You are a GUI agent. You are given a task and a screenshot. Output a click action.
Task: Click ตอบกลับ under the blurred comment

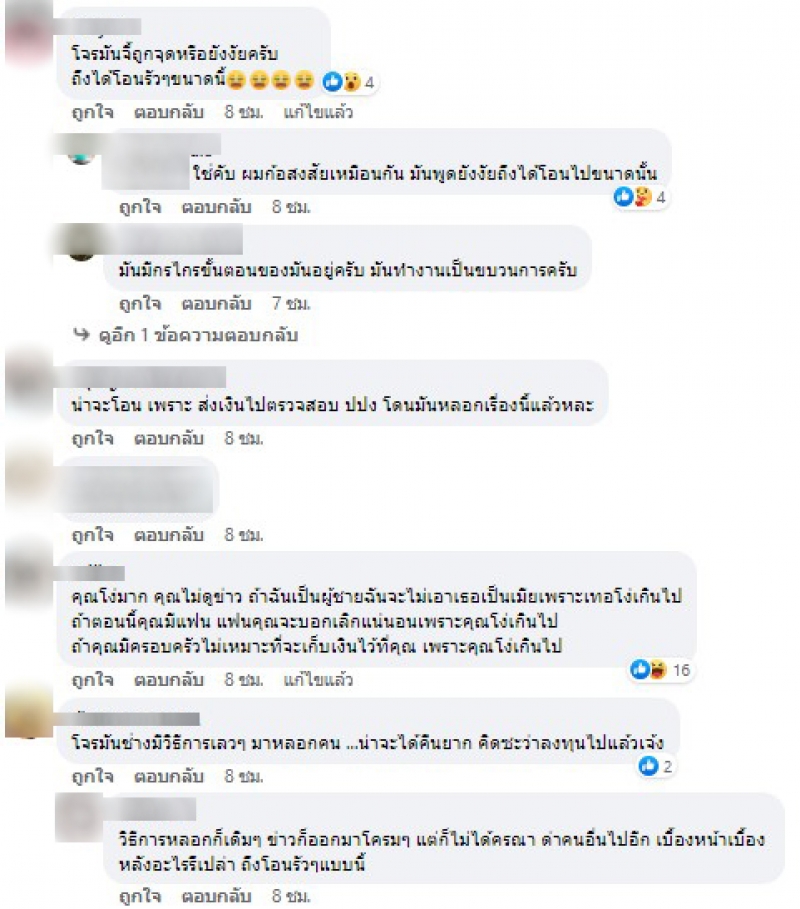tap(169, 535)
